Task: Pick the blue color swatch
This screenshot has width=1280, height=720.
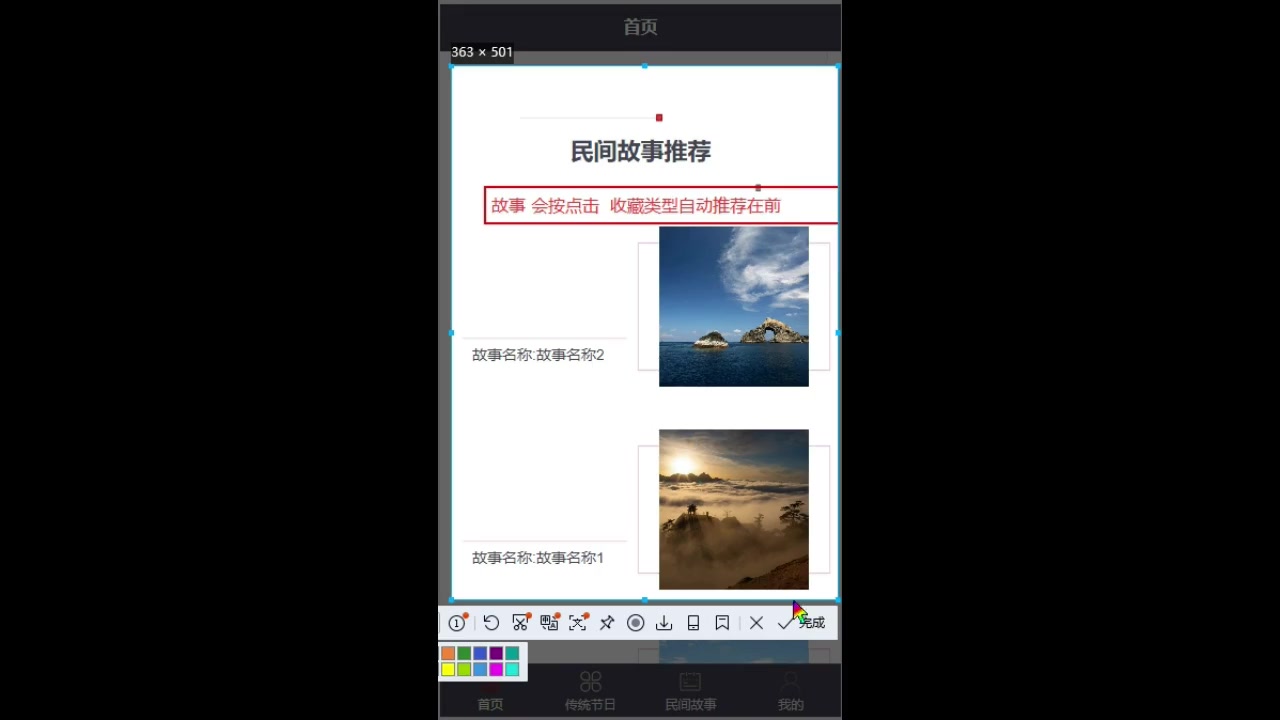Action: click(480, 653)
